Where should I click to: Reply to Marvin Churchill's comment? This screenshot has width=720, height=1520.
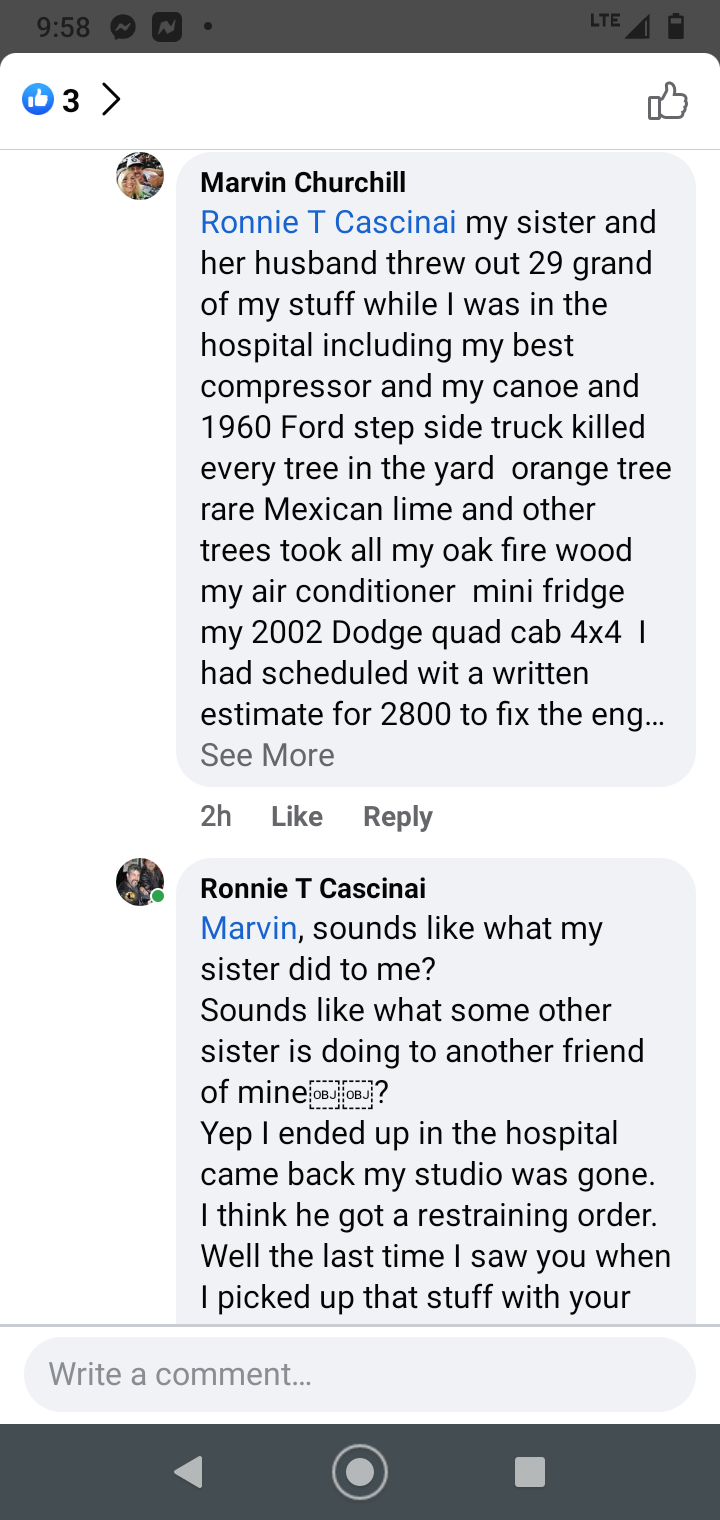[x=398, y=816]
